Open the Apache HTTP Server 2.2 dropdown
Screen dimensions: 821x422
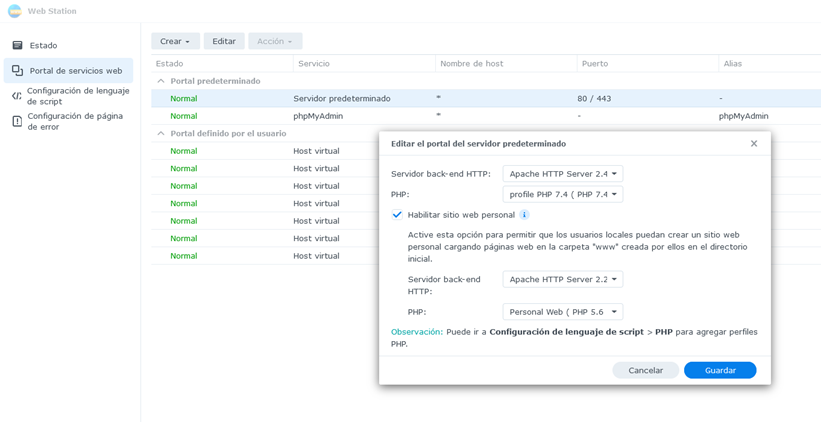[x=562, y=280]
